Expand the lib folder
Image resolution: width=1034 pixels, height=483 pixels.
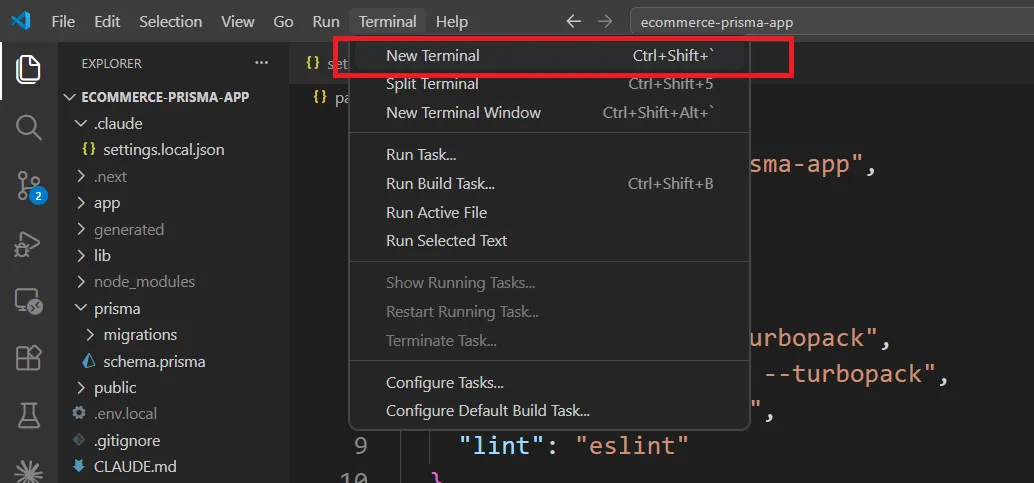click(80, 255)
